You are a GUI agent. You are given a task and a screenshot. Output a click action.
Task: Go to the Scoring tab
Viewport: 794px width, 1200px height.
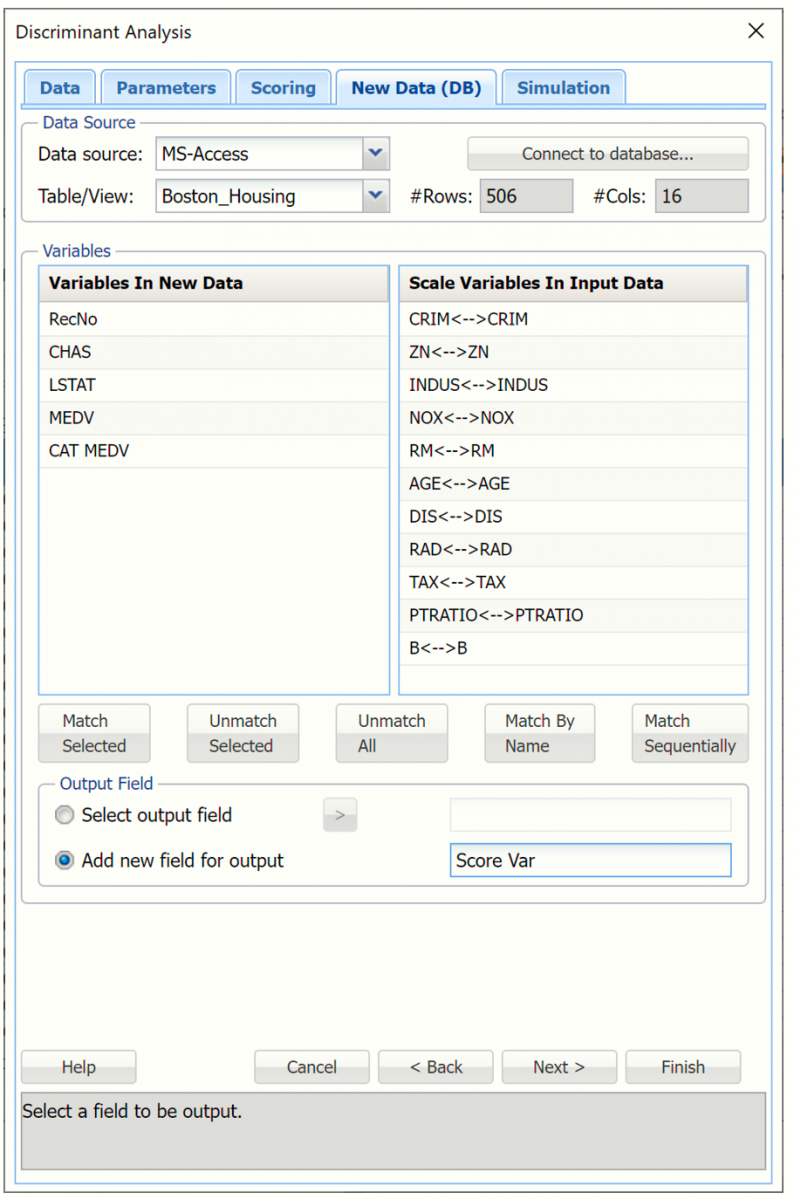click(x=283, y=88)
